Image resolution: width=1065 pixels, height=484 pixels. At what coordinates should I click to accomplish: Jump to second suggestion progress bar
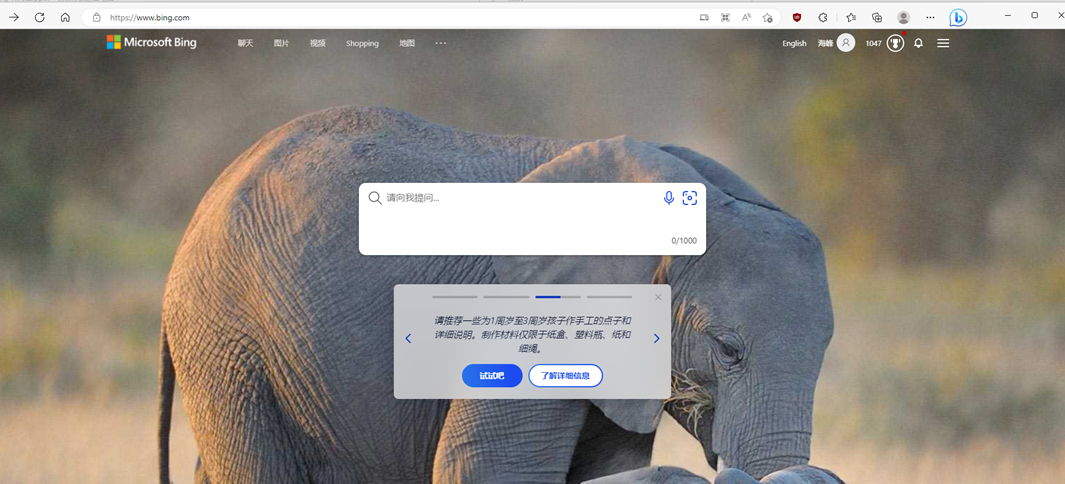(506, 297)
